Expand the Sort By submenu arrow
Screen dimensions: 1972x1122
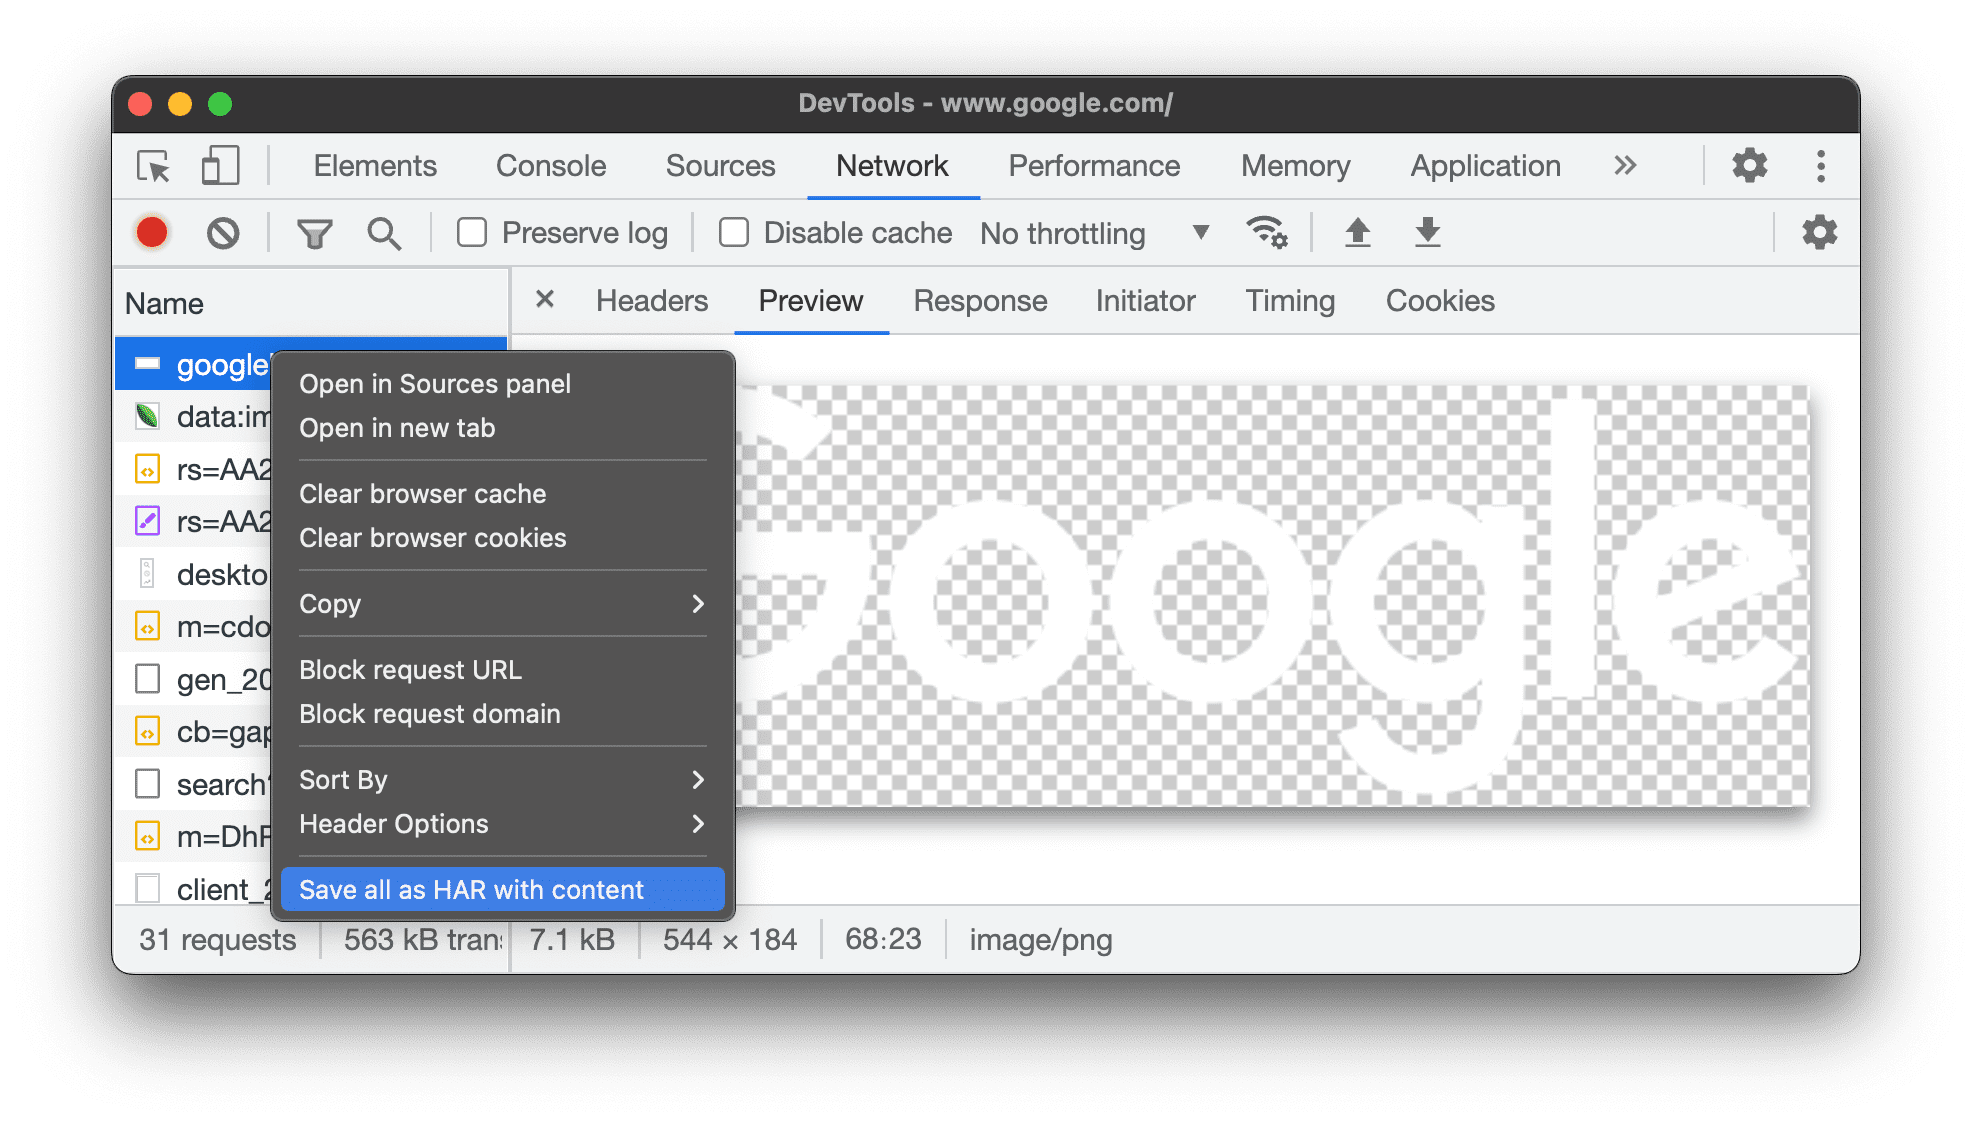[x=699, y=781]
